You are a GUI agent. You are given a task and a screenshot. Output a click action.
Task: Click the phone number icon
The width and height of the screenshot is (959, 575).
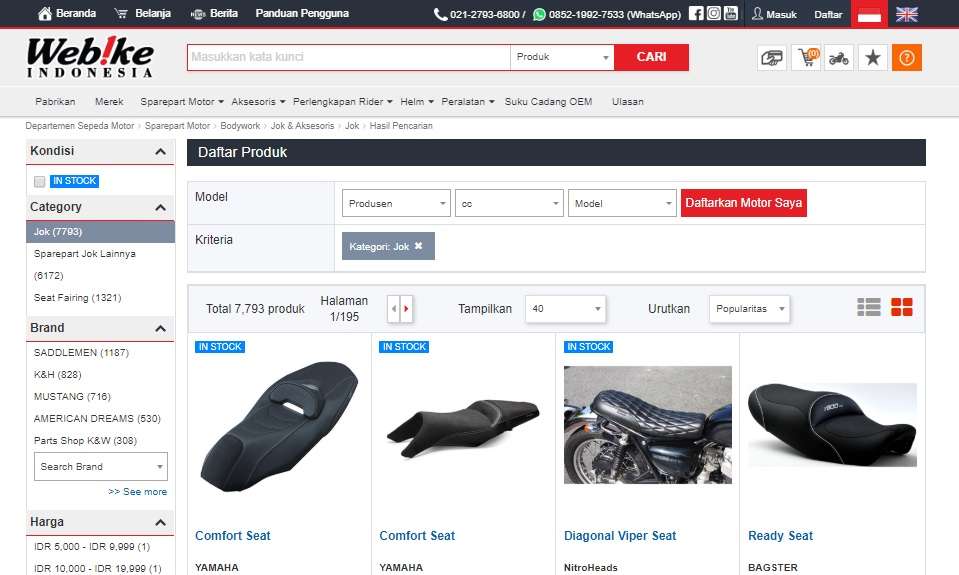pos(440,14)
